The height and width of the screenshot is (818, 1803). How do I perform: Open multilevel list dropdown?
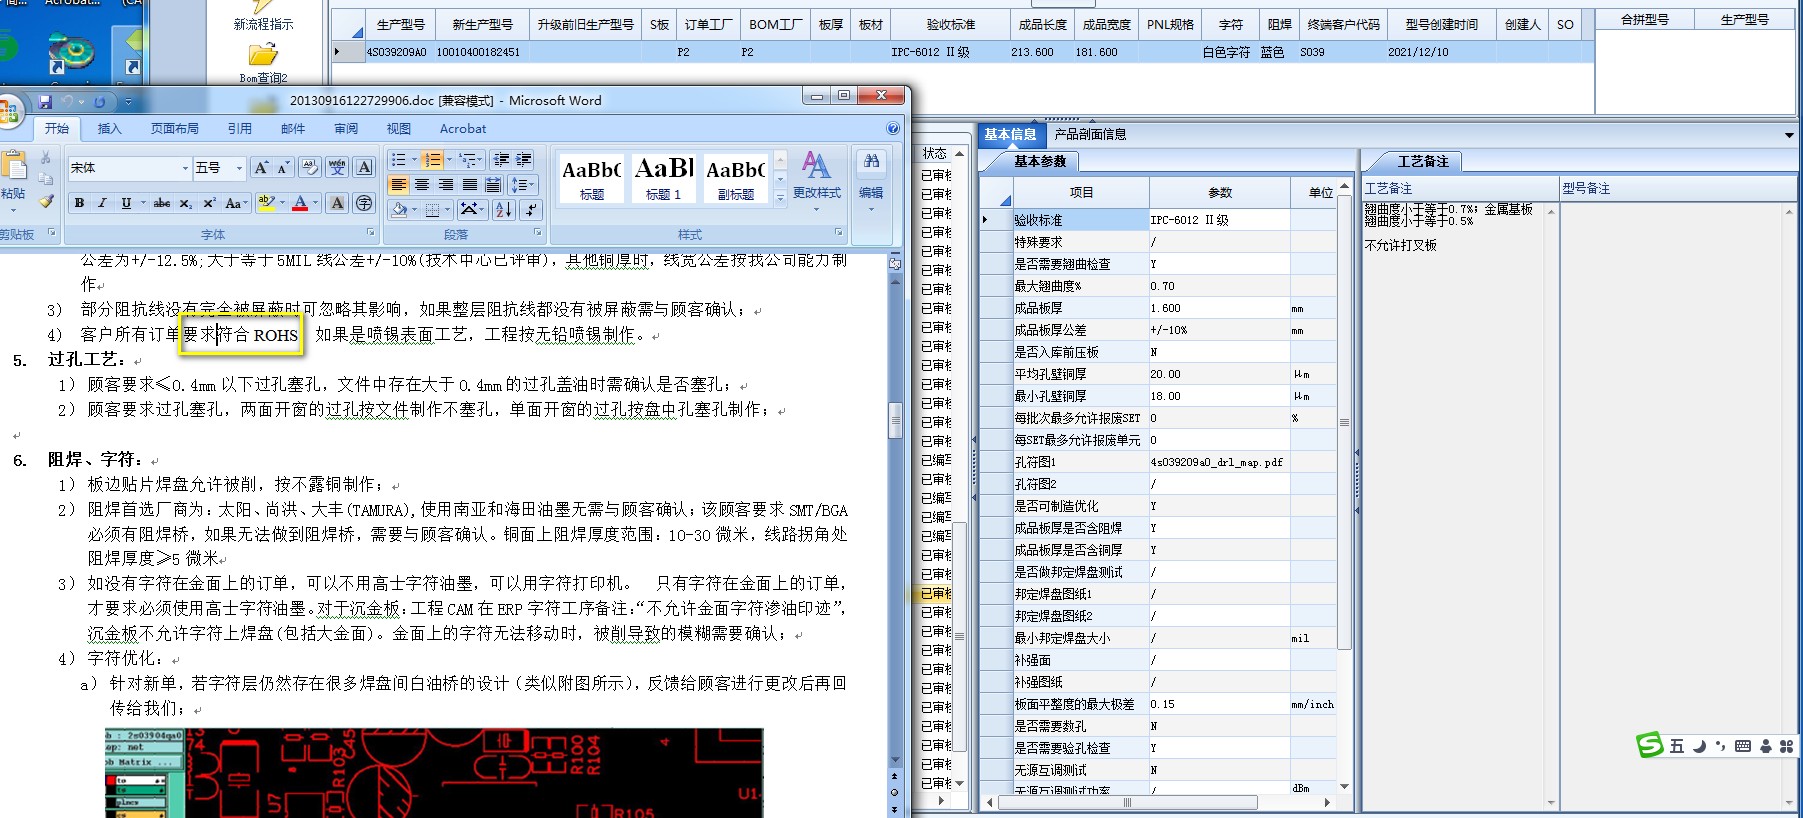pos(470,160)
